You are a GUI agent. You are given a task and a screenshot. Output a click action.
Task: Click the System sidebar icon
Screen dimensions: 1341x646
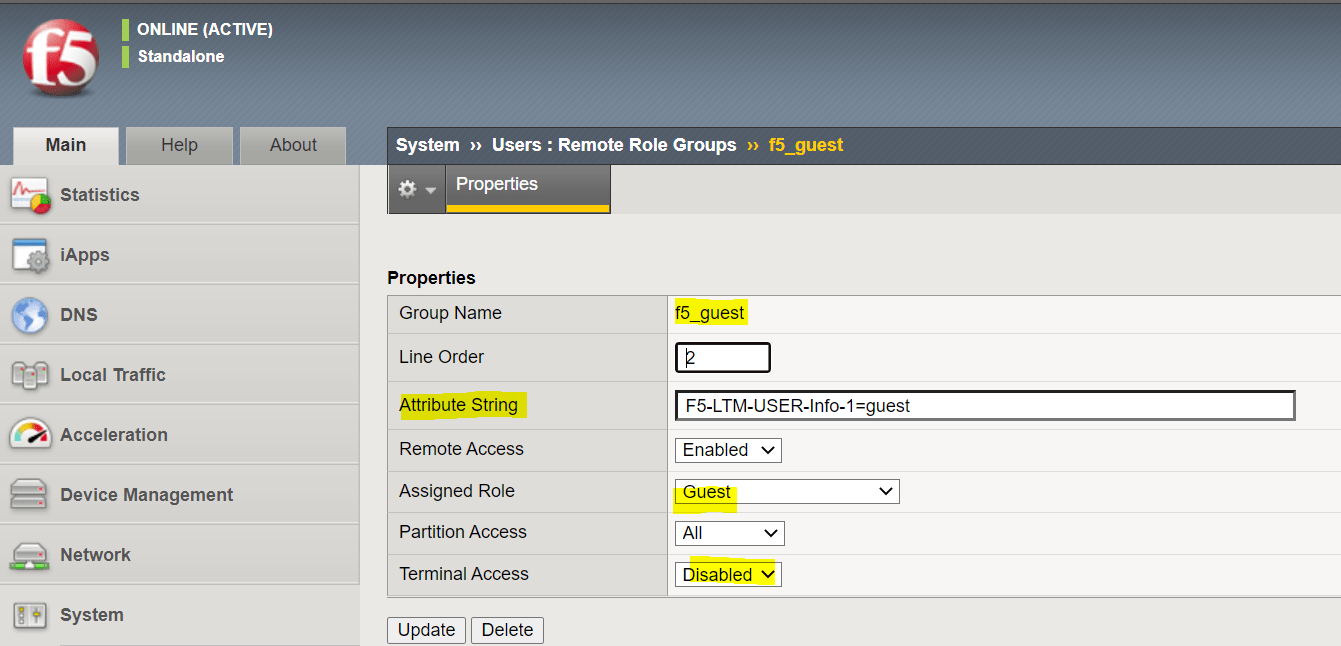(30, 614)
